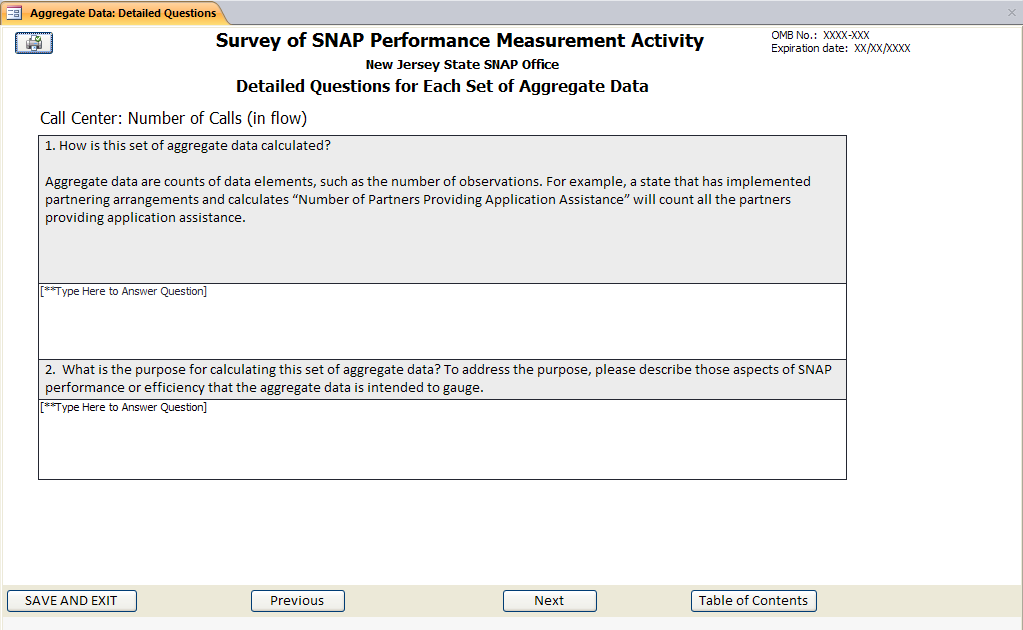The height and width of the screenshot is (630, 1023).
Task: Close the form with the top-right X
Action: point(1011,13)
